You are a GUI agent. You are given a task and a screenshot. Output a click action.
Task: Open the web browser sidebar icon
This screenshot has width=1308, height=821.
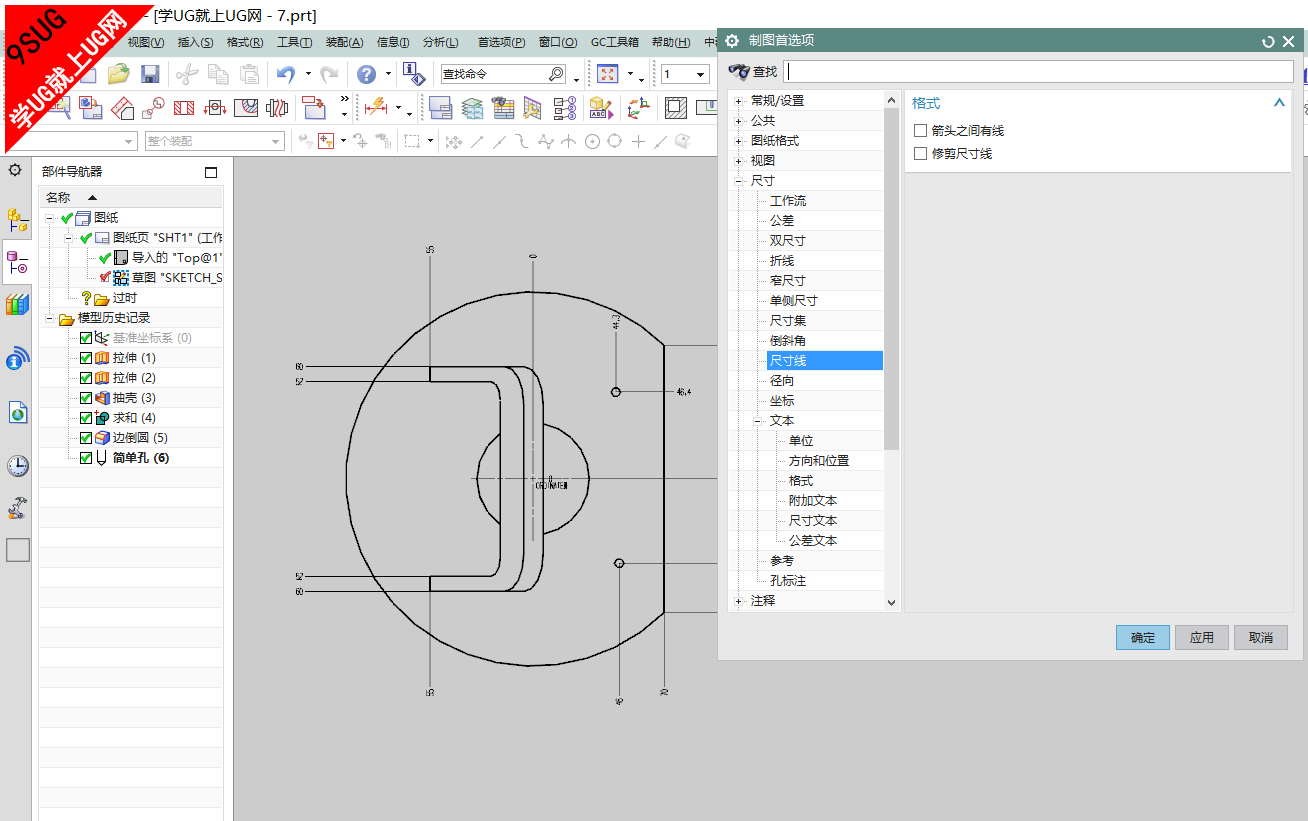(x=17, y=412)
